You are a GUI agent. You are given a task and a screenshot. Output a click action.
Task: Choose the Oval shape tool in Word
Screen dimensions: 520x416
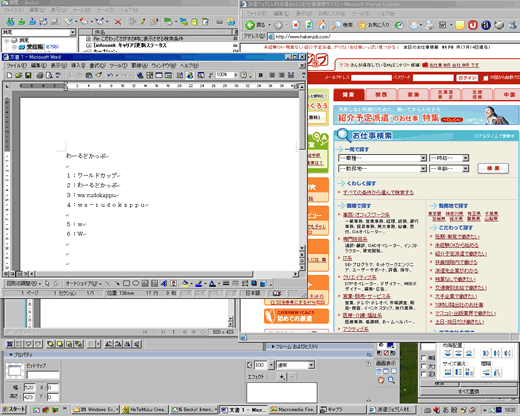[x=136, y=284]
